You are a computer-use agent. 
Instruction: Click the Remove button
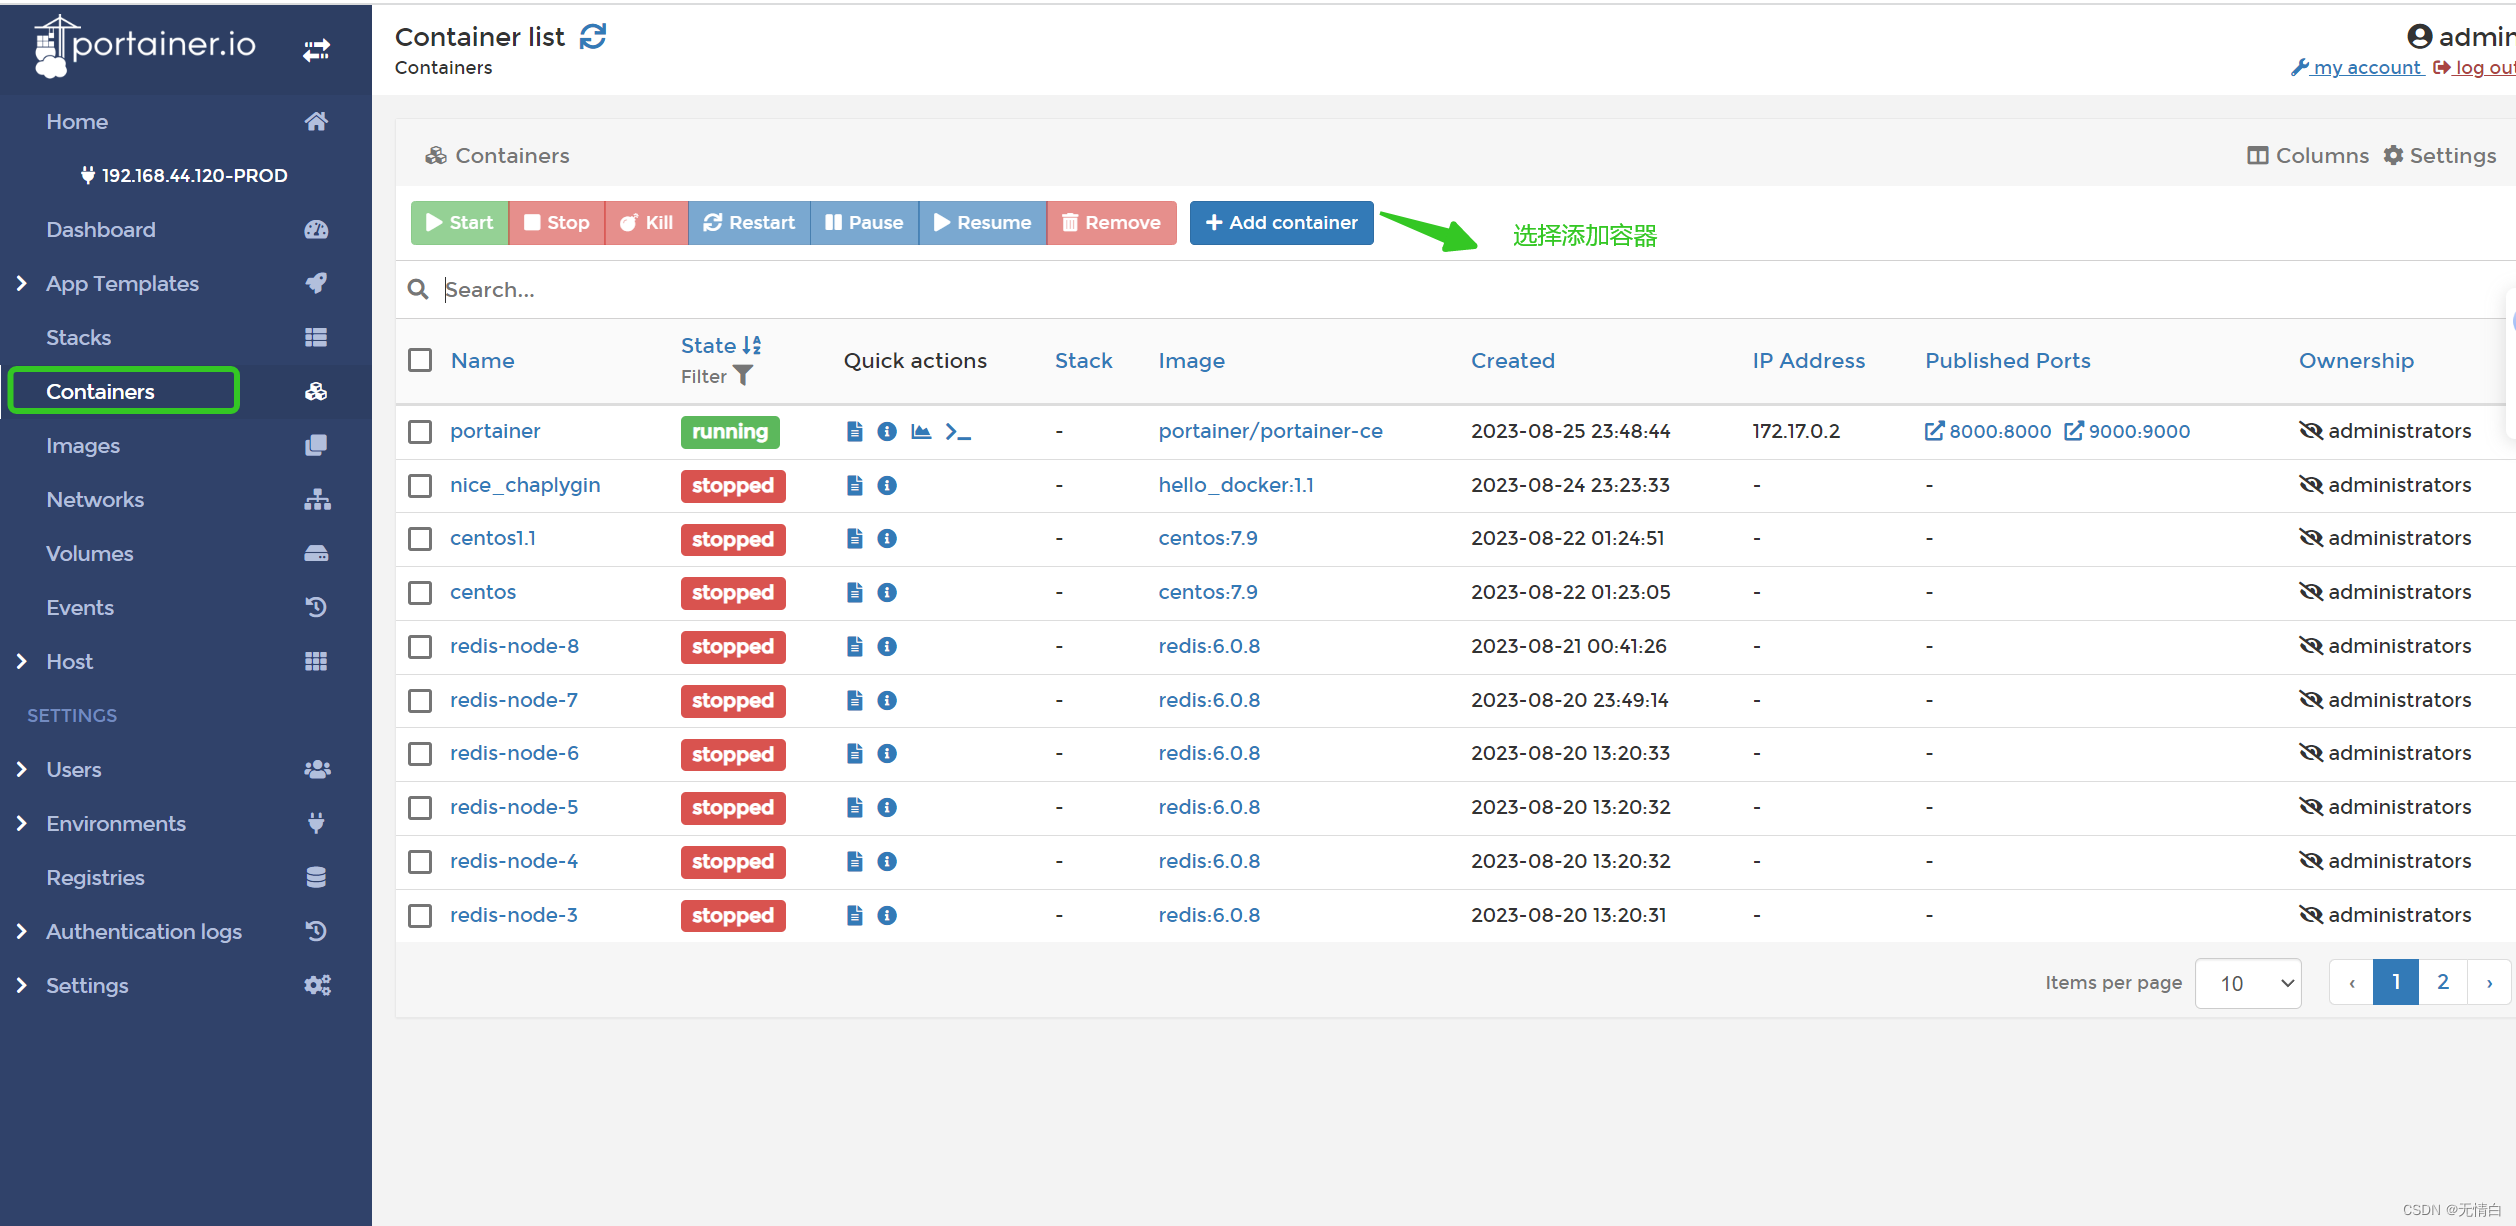pos(1112,222)
